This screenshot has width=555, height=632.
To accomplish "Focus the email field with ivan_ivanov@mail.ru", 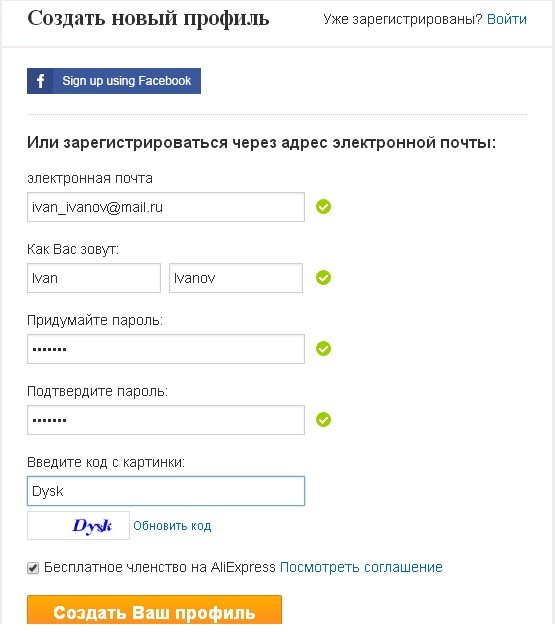I will 166,207.
